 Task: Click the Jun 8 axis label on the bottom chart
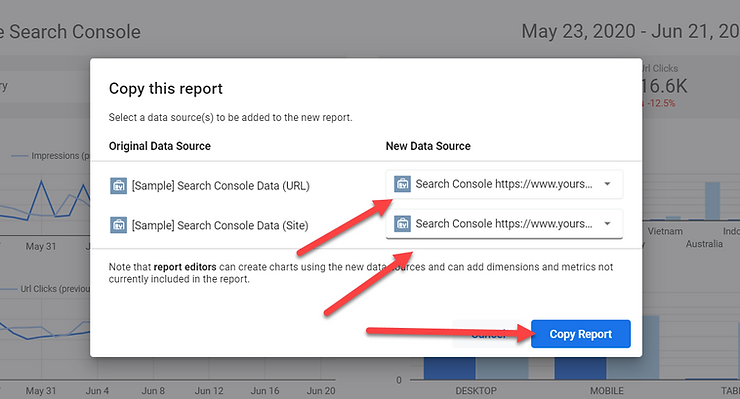(153, 391)
